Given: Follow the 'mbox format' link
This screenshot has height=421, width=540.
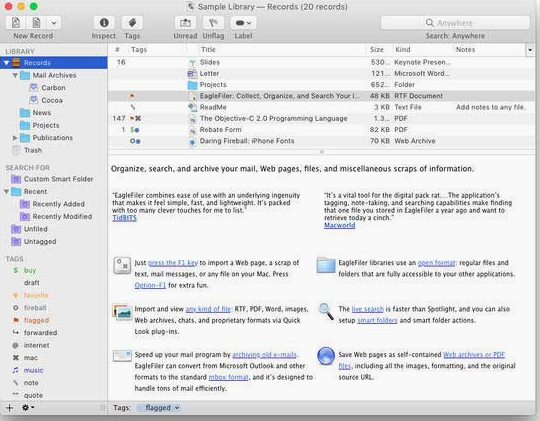Looking at the screenshot, I should click(x=228, y=377).
